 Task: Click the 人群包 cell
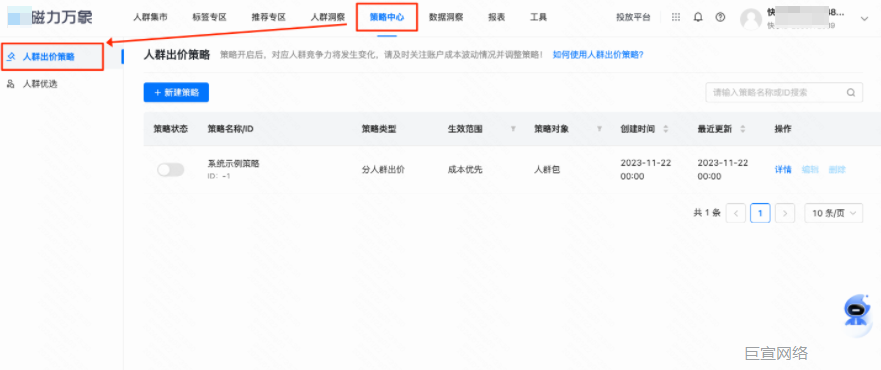coord(547,170)
